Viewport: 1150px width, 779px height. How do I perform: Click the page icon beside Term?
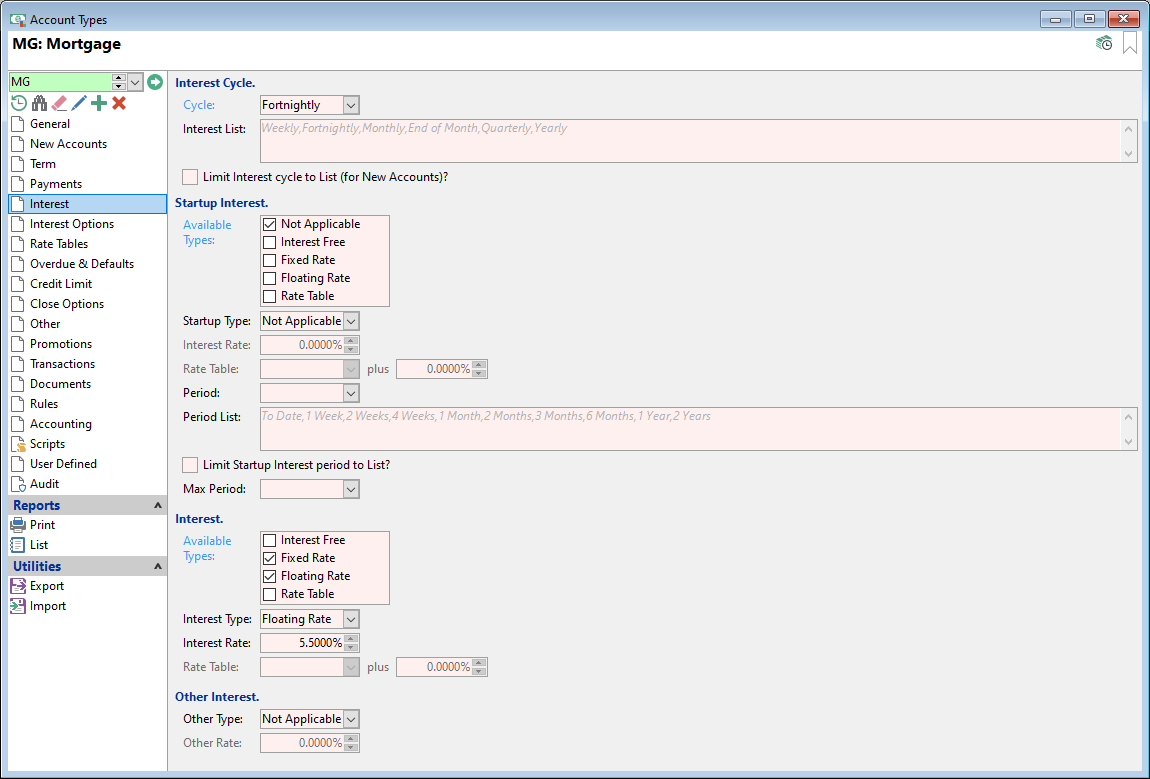(18, 164)
